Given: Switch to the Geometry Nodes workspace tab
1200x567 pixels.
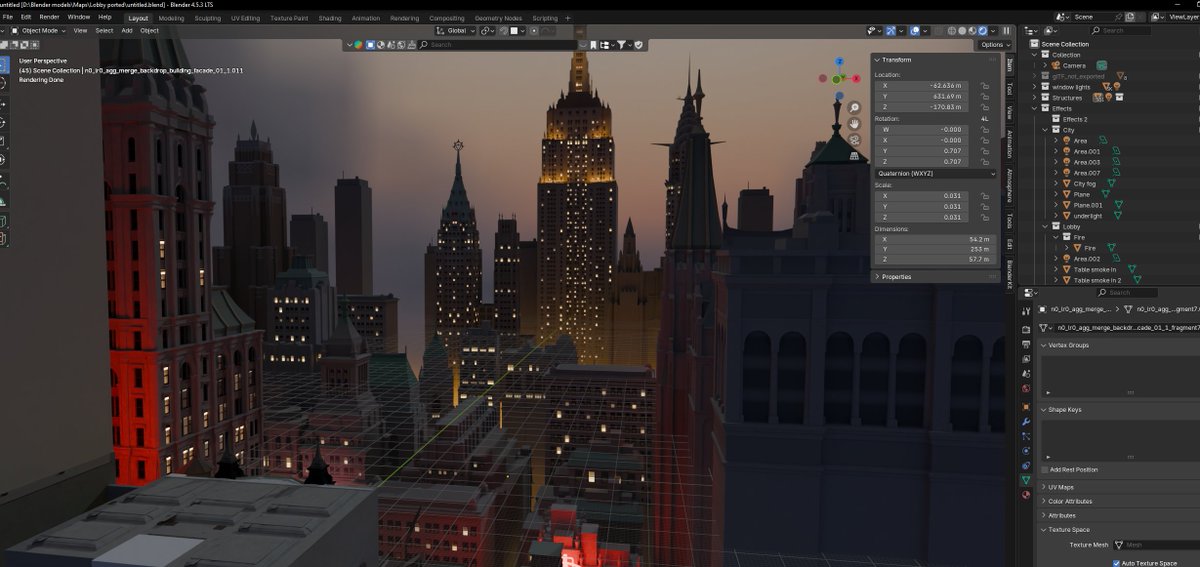Looking at the screenshot, I should pos(498,18).
